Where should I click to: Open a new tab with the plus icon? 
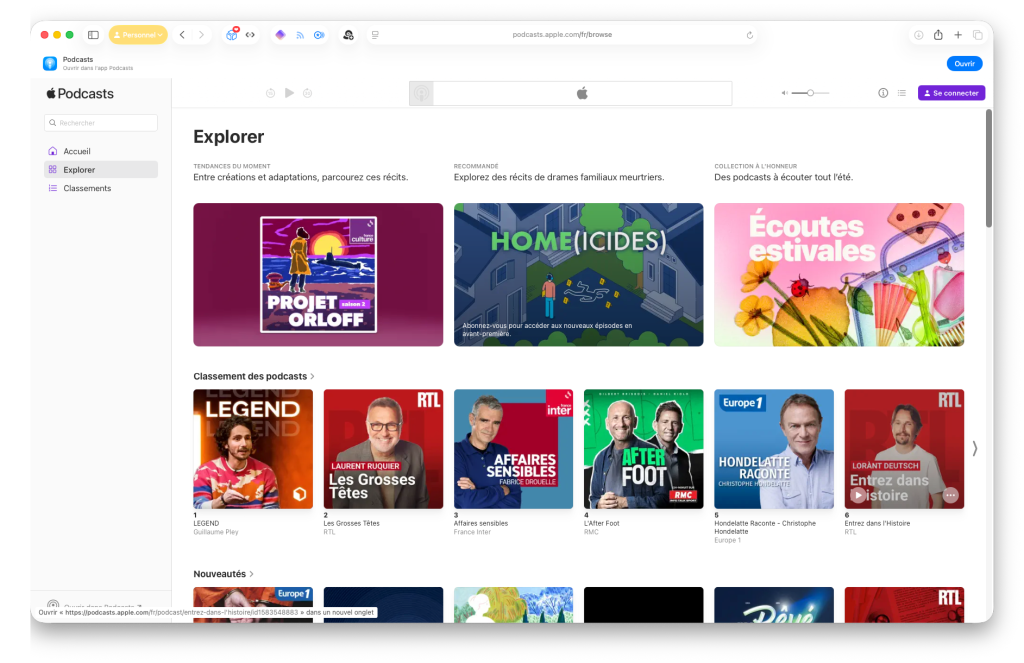pyautogui.click(x=958, y=35)
